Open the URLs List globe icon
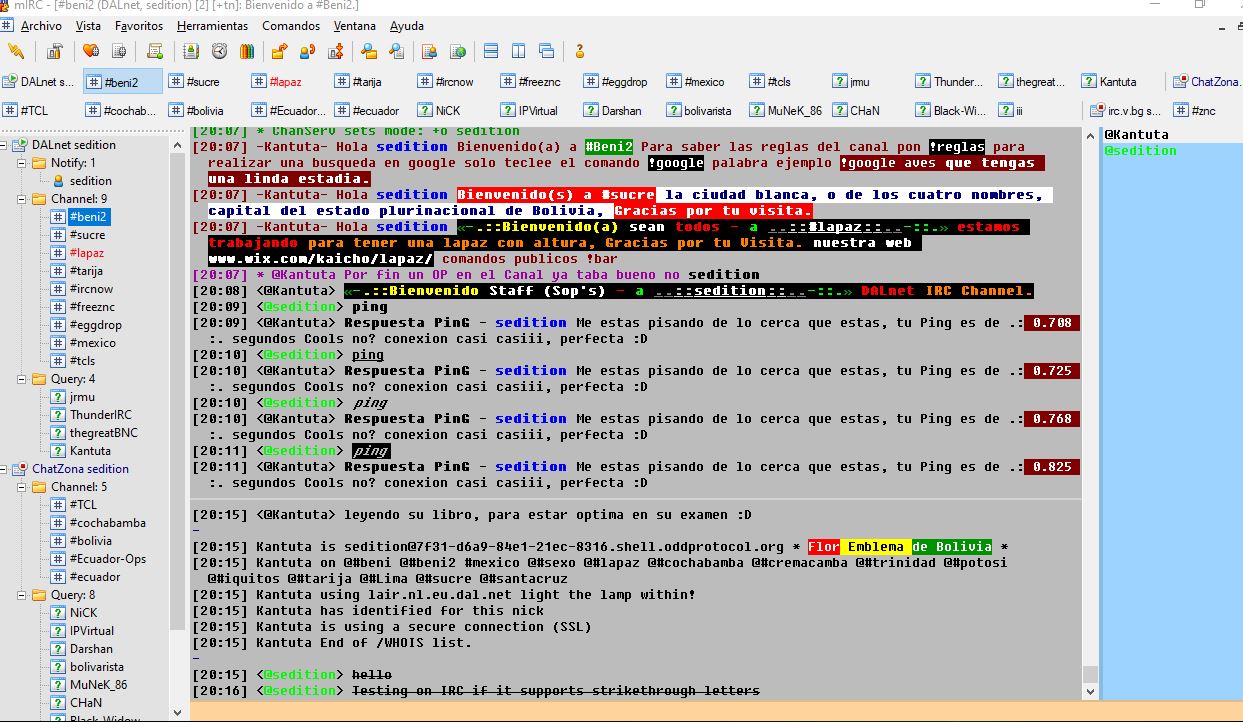 (458, 51)
